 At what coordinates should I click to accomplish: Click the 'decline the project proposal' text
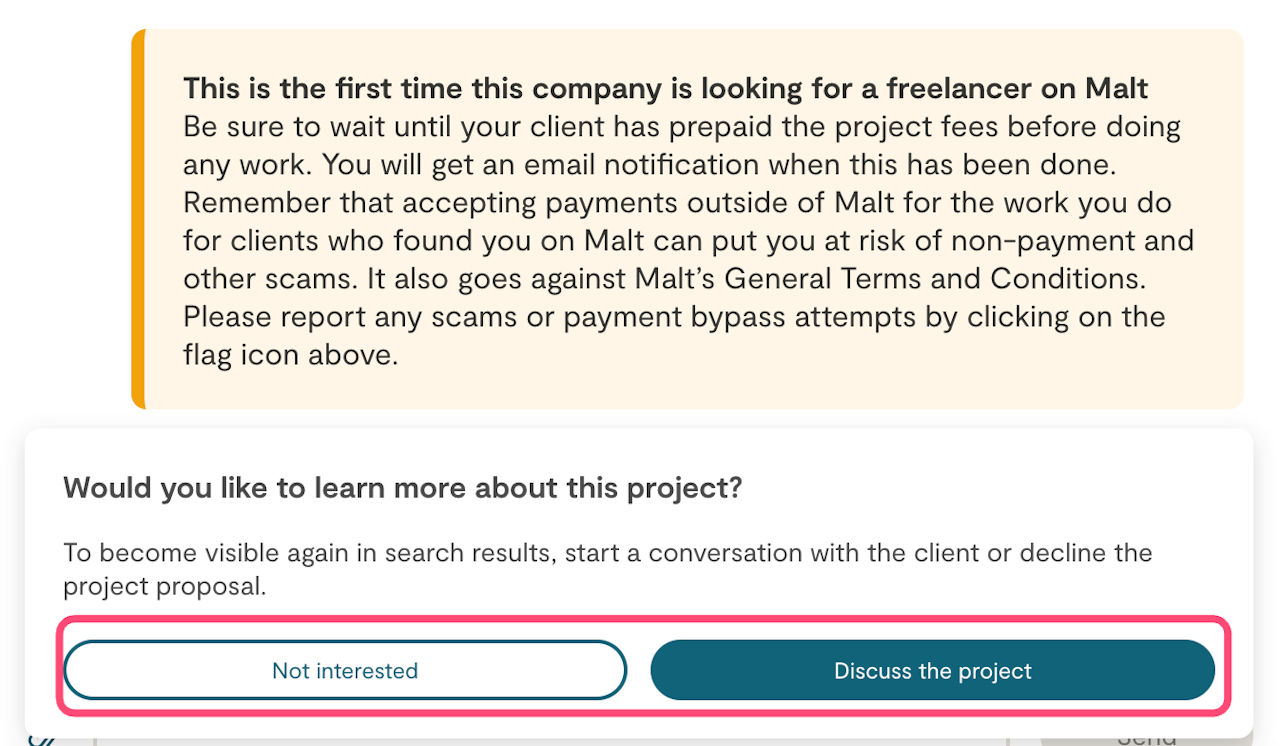(x=1060, y=553)
